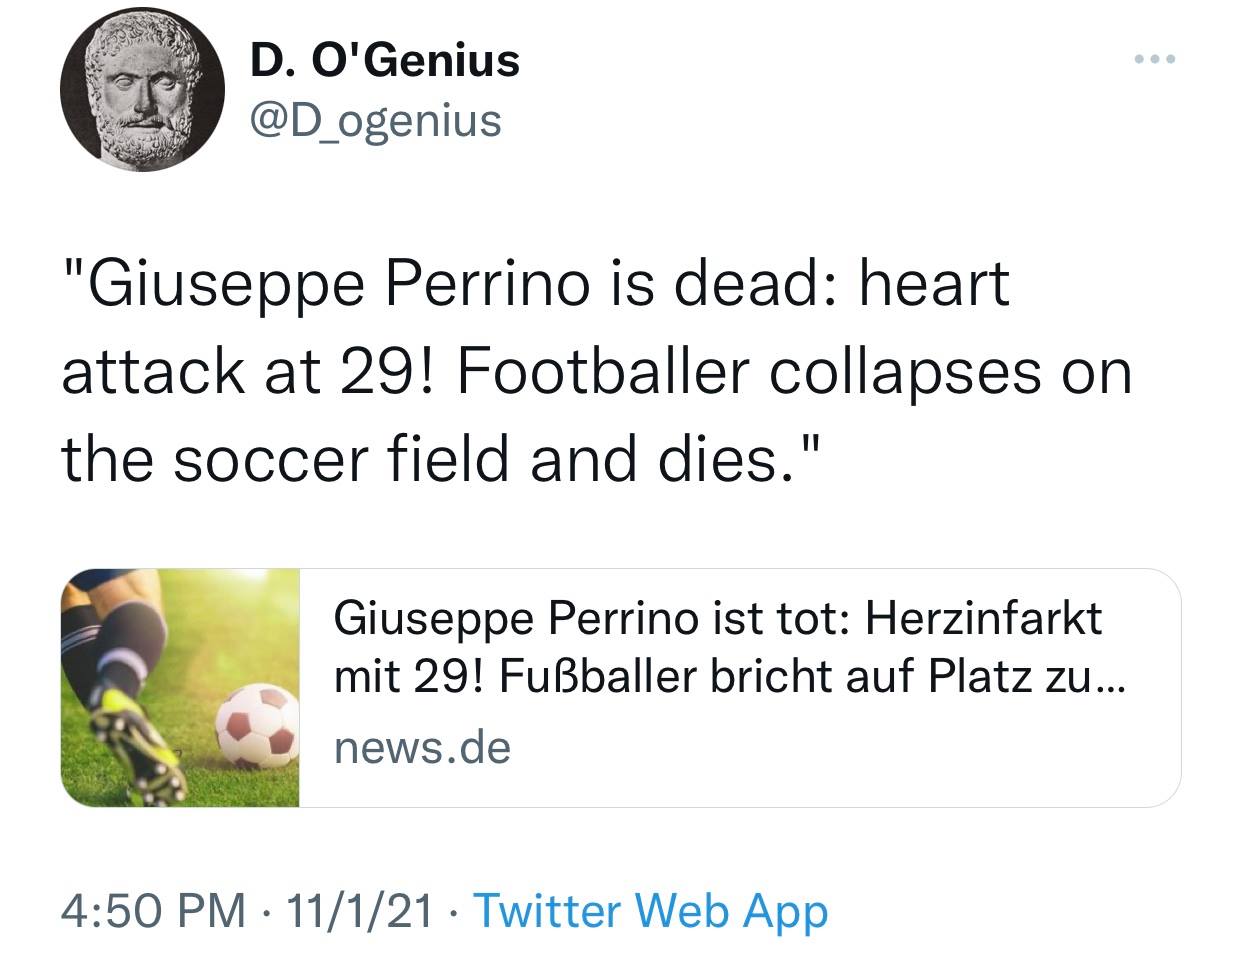Screen dimensions: 1242x955
Task: Open the D. O'Genius display name
Action: (x=385, y=61)
